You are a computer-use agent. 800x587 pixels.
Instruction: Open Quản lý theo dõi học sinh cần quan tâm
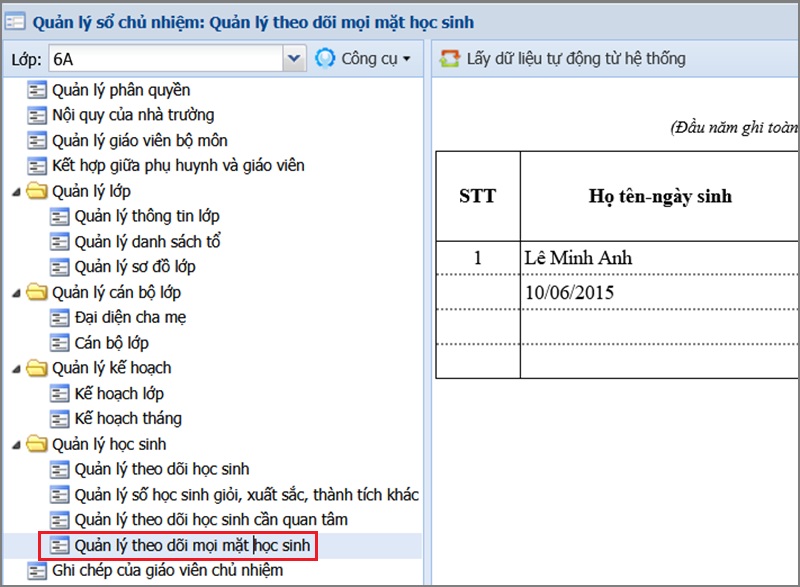[211, 520]
